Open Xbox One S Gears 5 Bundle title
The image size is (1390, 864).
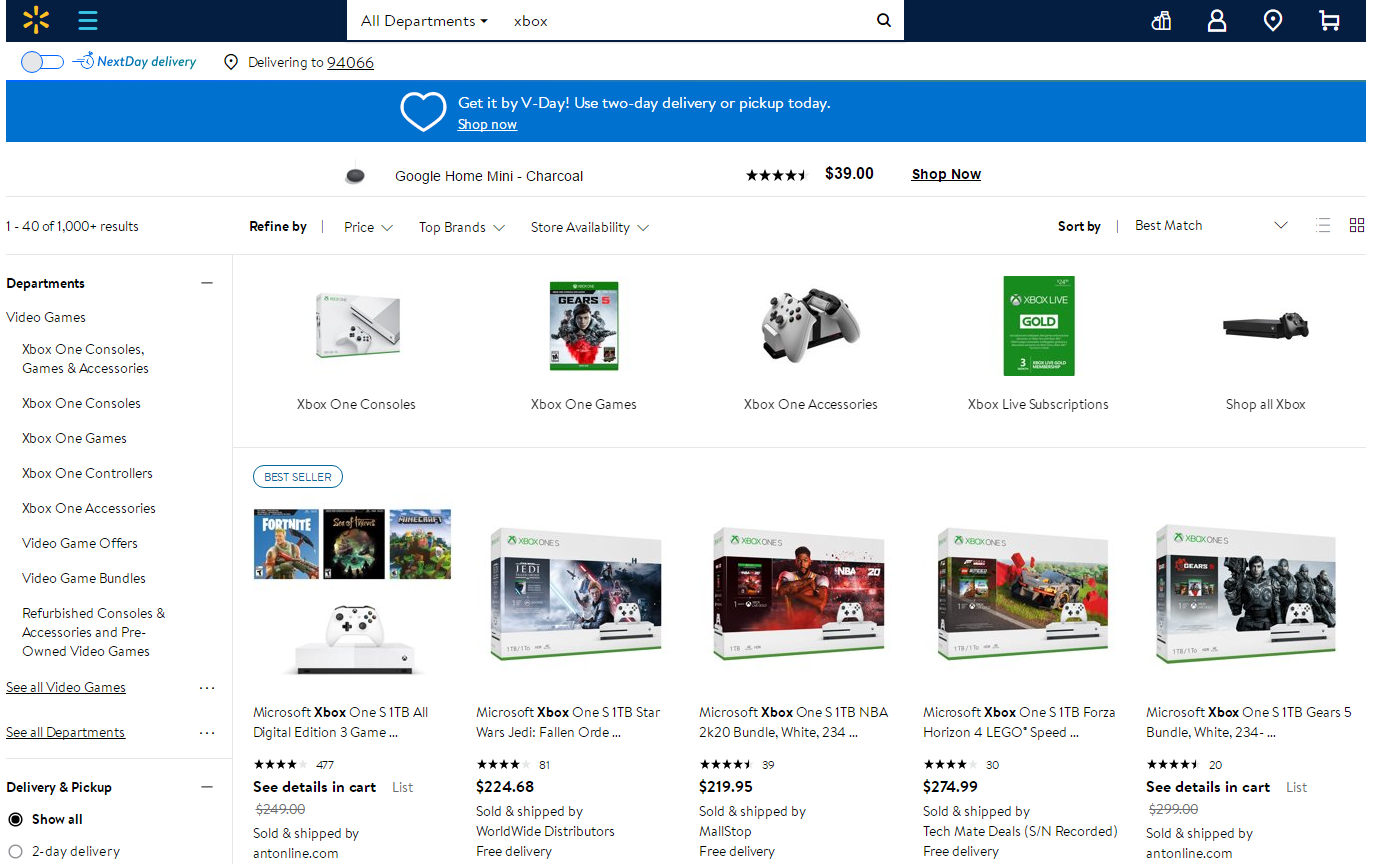pyautogui.click(x=1249, y=722)
